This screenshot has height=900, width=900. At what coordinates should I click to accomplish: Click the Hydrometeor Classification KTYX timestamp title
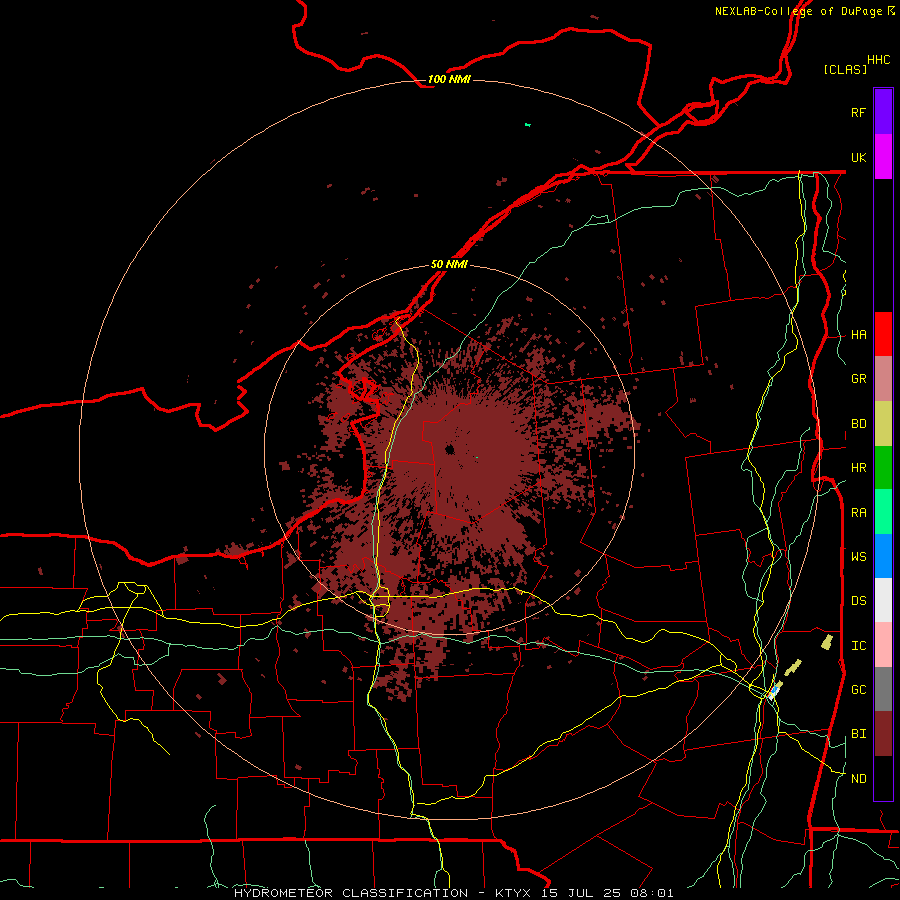click(453, 893)
